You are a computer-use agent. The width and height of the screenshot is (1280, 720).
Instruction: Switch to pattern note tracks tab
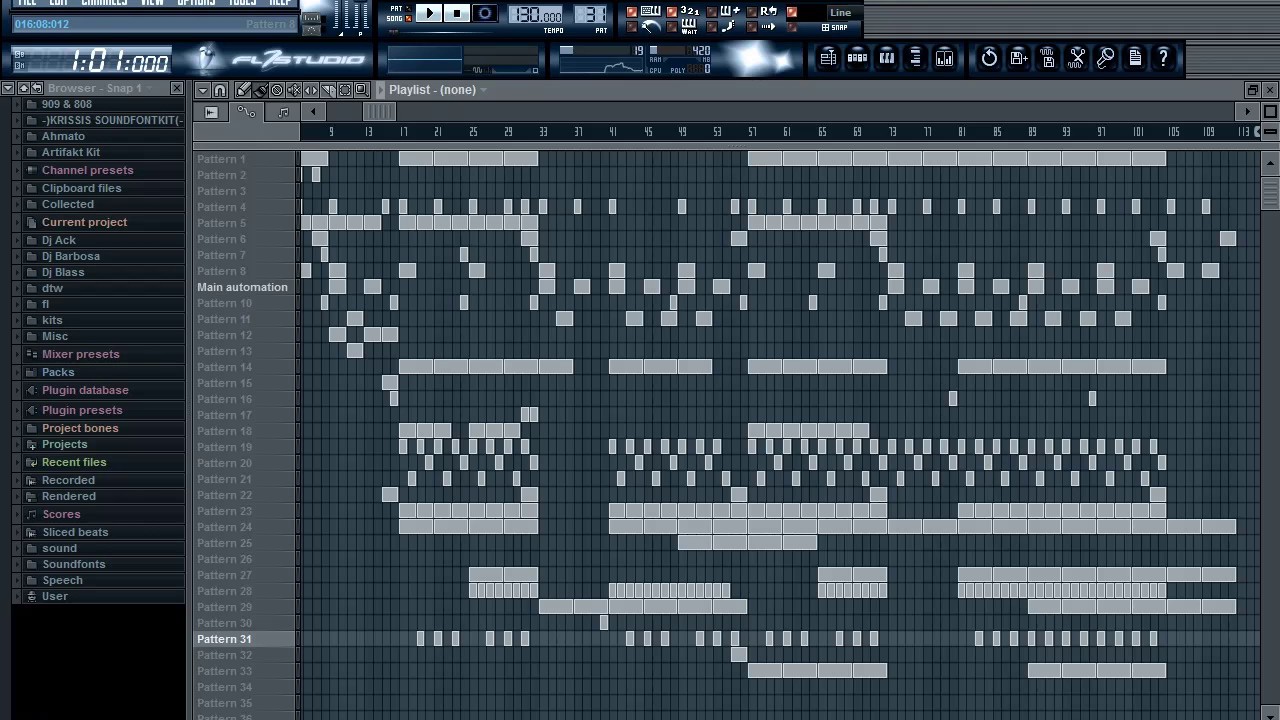[283, 112]
